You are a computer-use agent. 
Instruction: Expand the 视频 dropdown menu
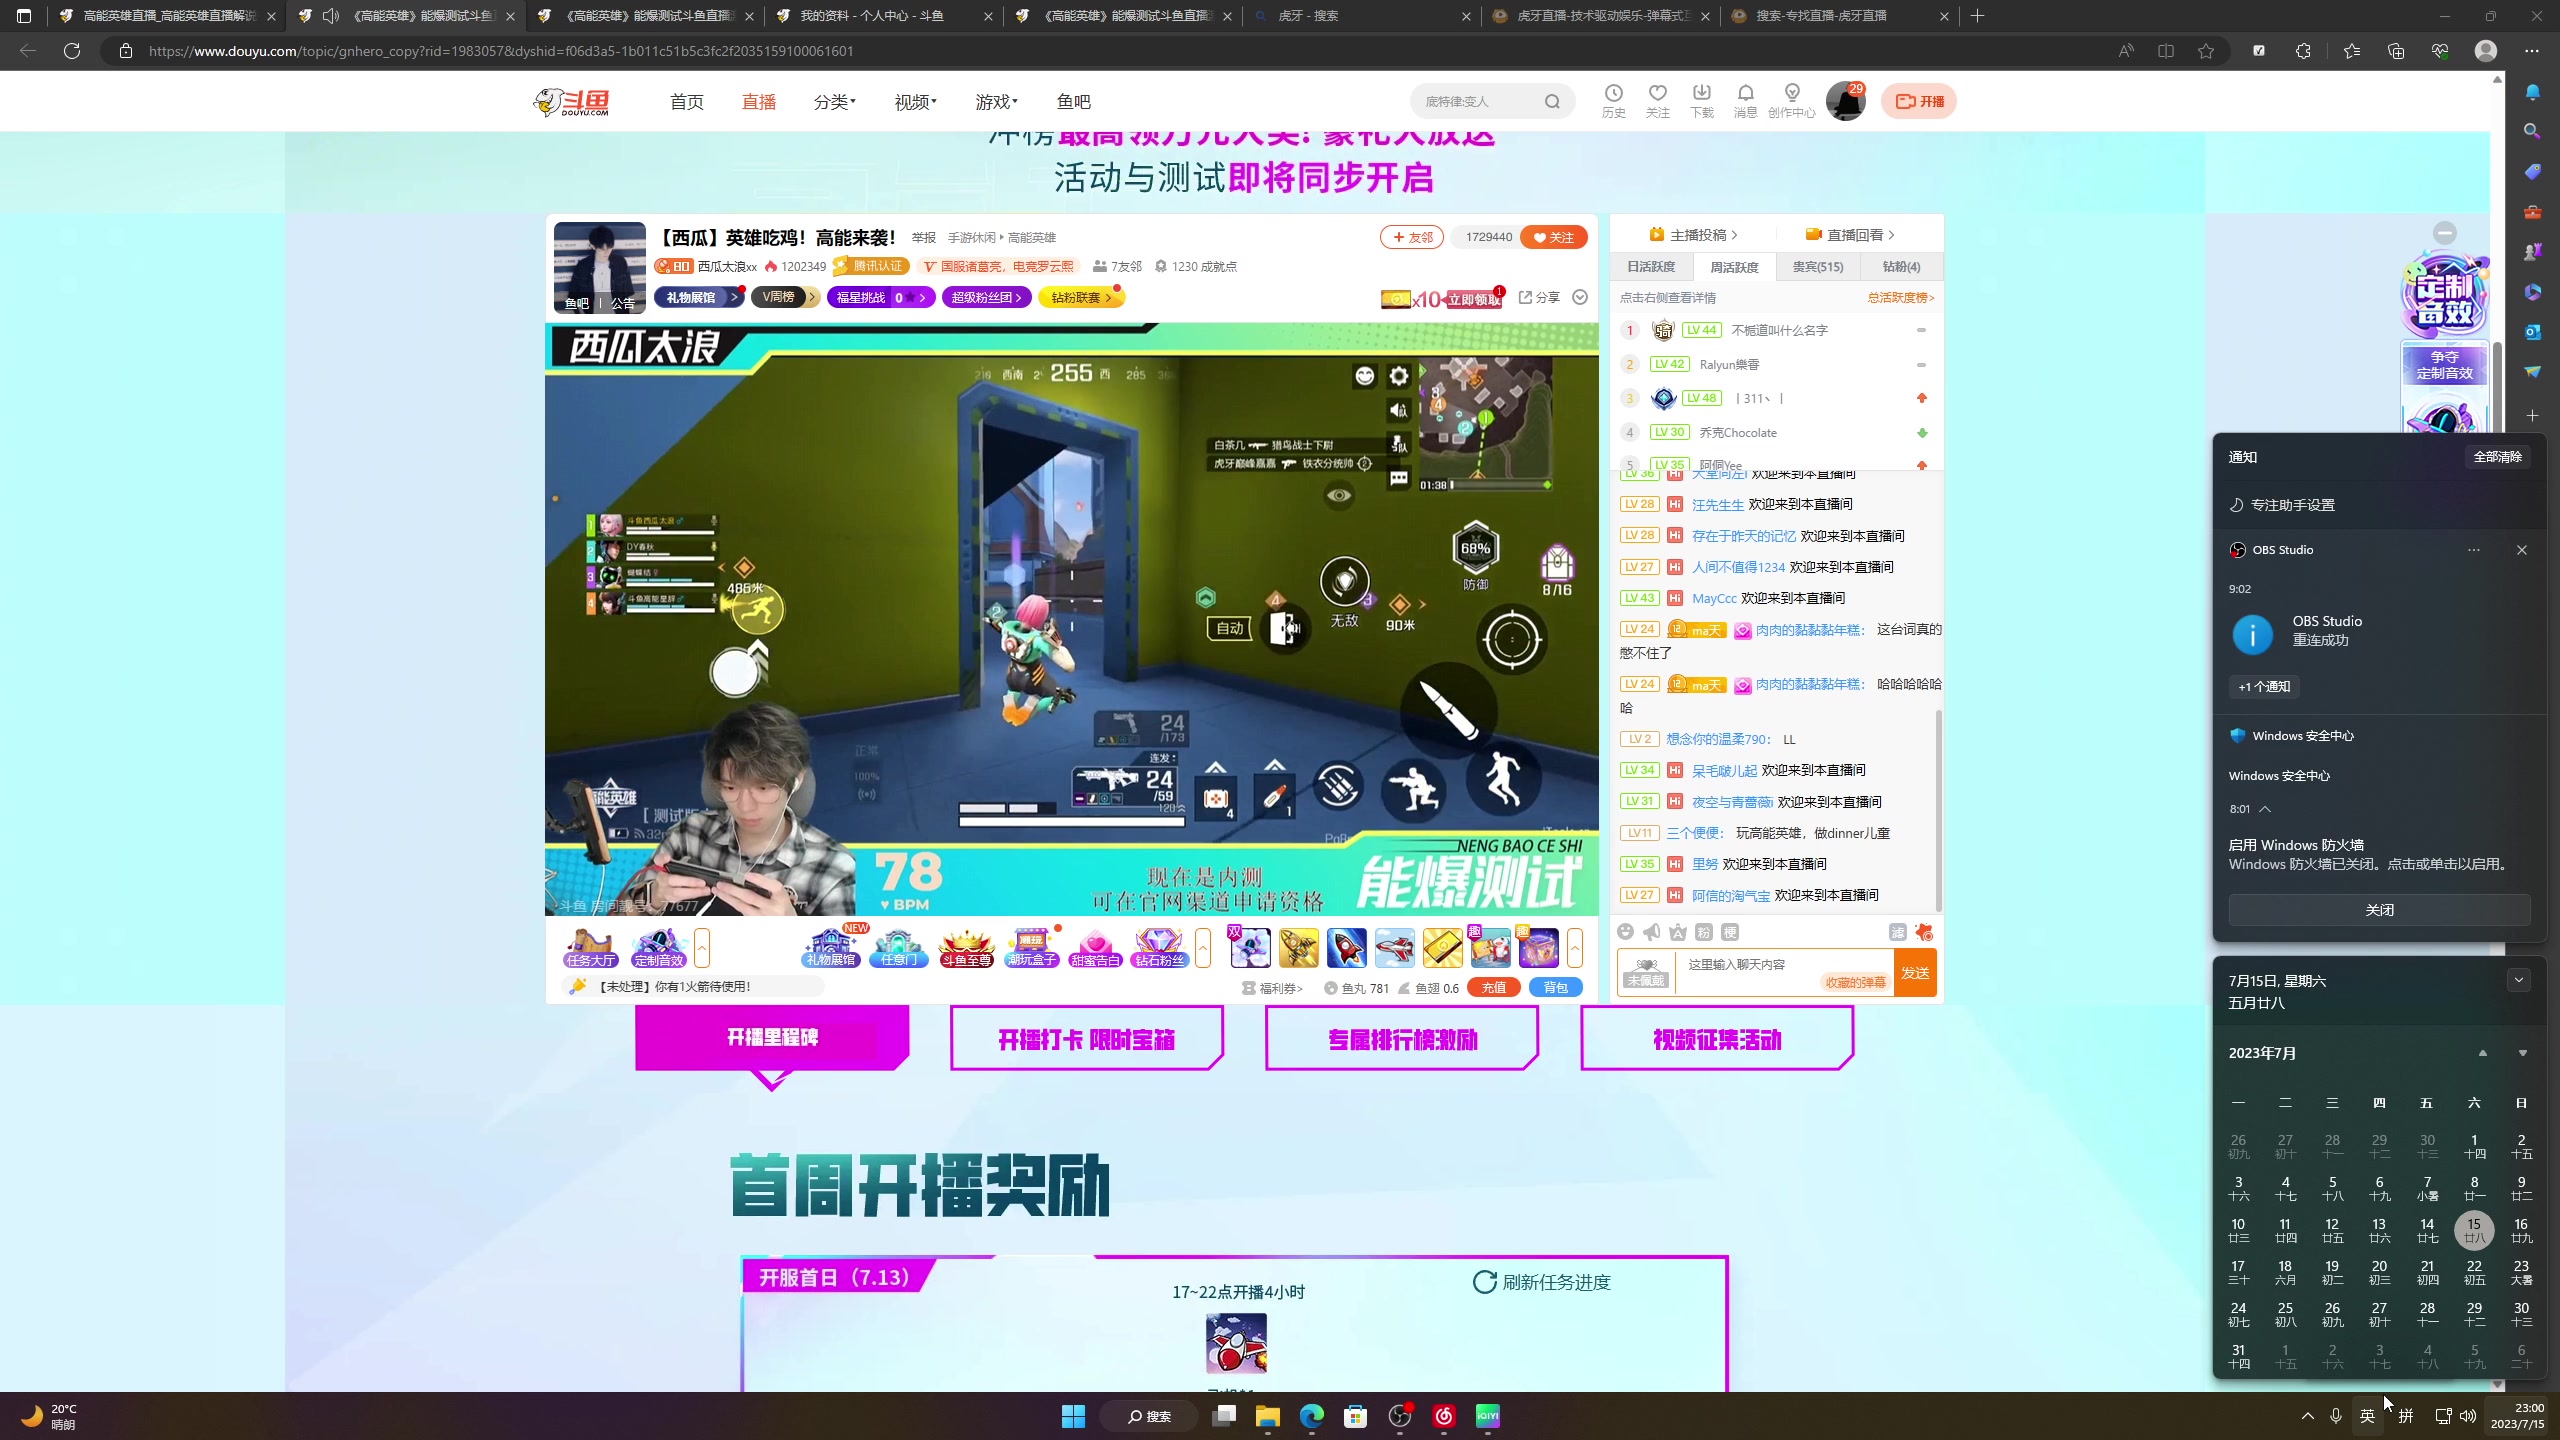pos(915,102)
